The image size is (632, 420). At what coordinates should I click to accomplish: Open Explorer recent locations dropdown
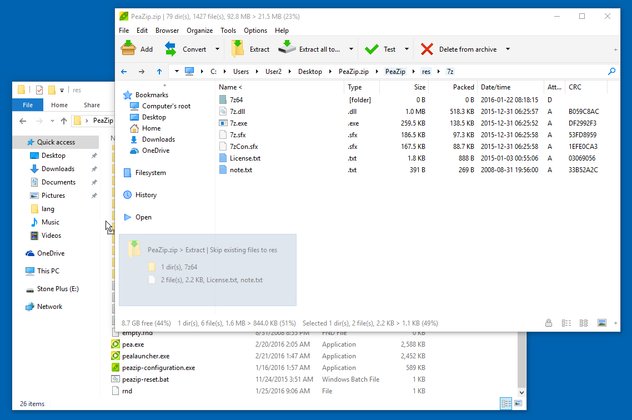click(x=52, y=121)
